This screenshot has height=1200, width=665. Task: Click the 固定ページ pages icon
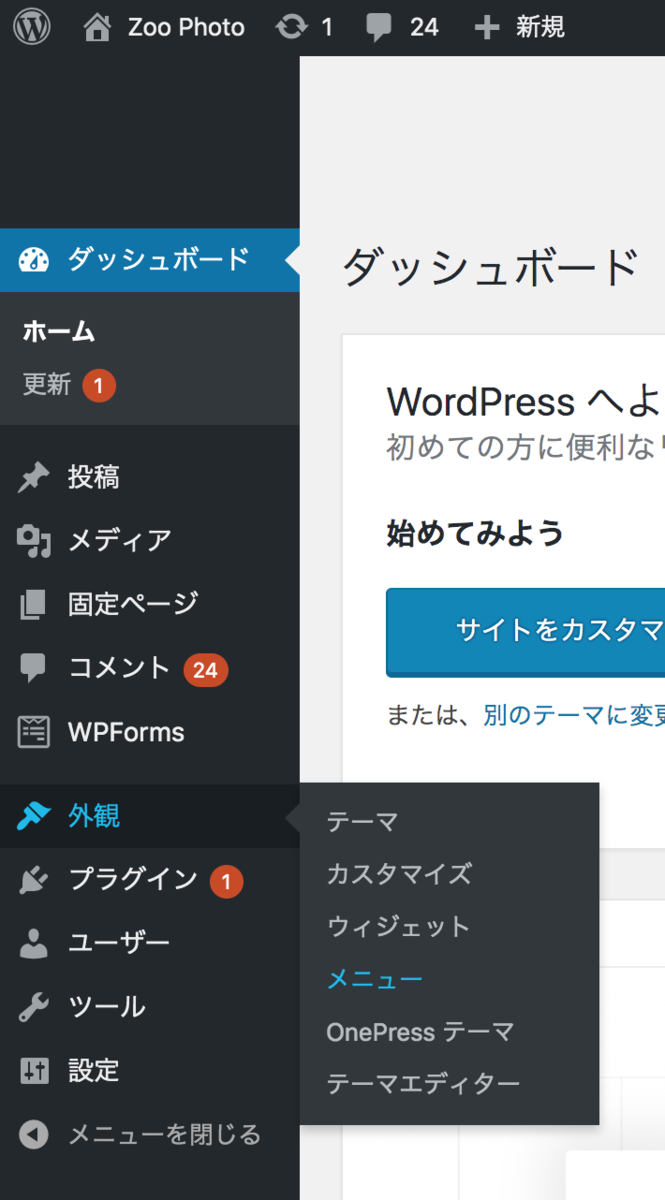click(33, 605)
